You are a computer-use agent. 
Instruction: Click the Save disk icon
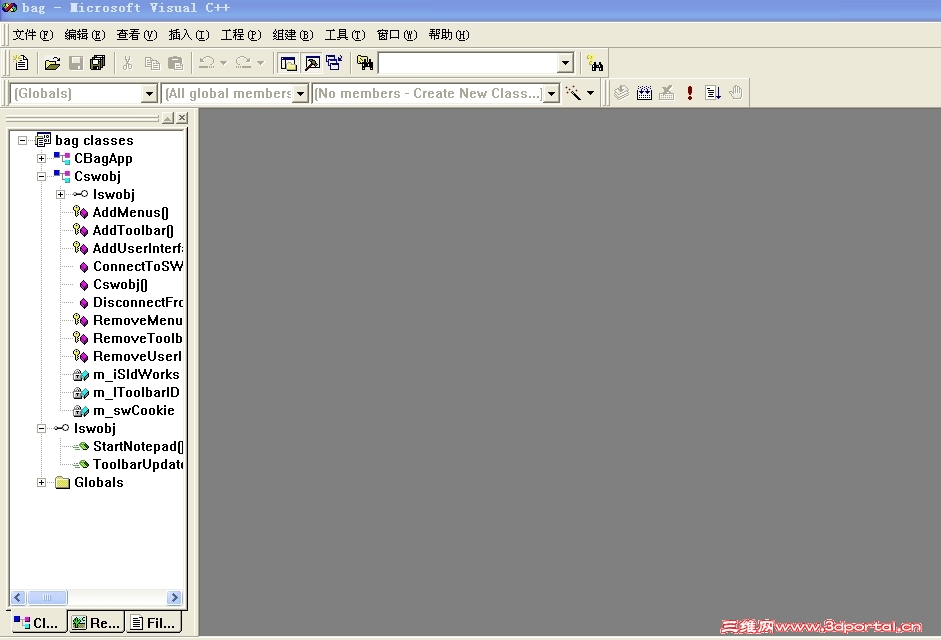click(76, 62)
